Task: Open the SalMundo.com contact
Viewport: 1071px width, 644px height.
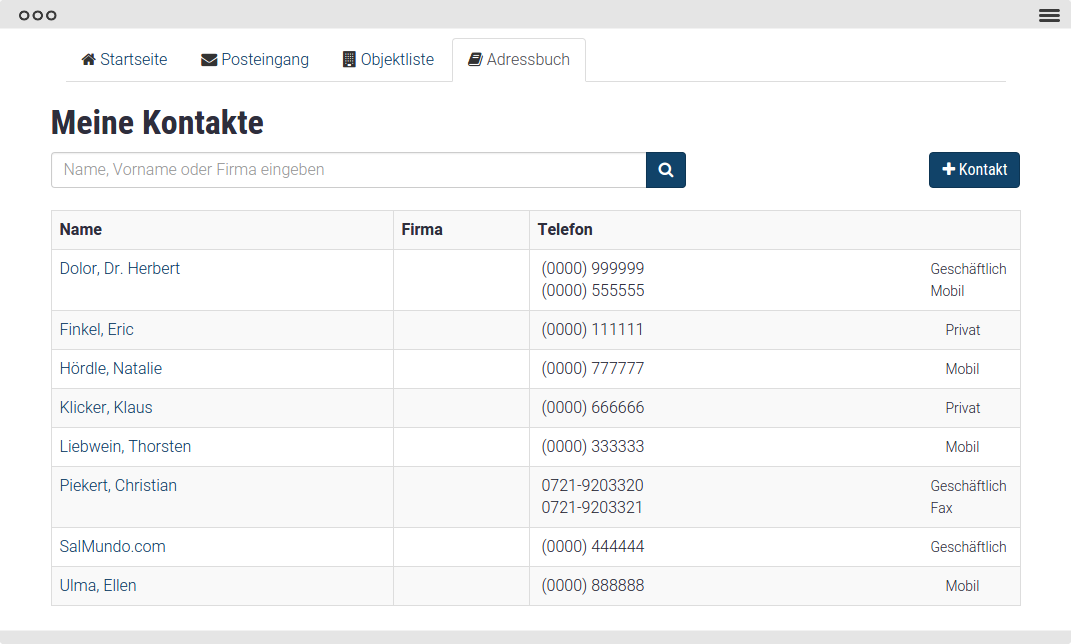Action: (113, 547)
